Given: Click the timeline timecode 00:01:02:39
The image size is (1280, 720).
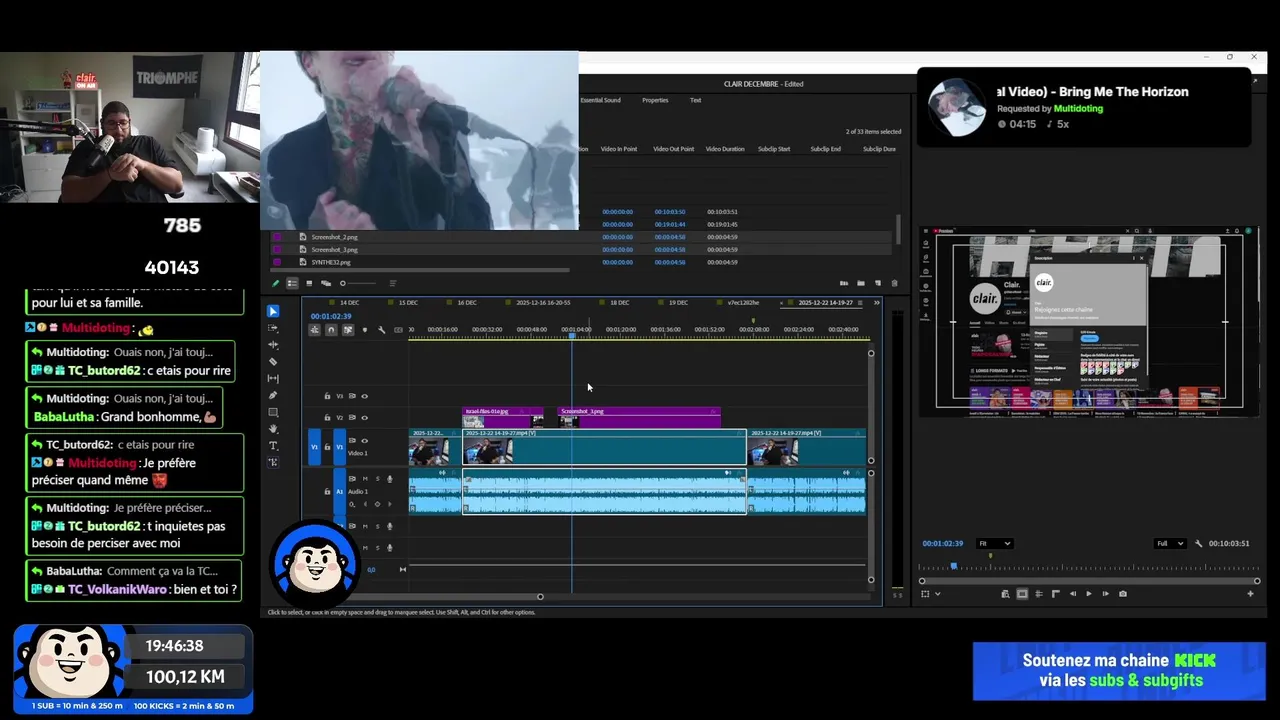Looking at the screenshot, I should (x=331, y=316).
